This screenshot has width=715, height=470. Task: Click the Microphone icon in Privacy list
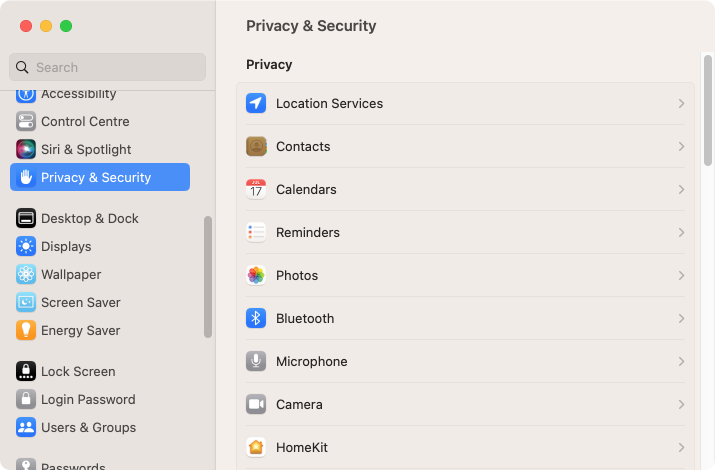pos(256,362)
